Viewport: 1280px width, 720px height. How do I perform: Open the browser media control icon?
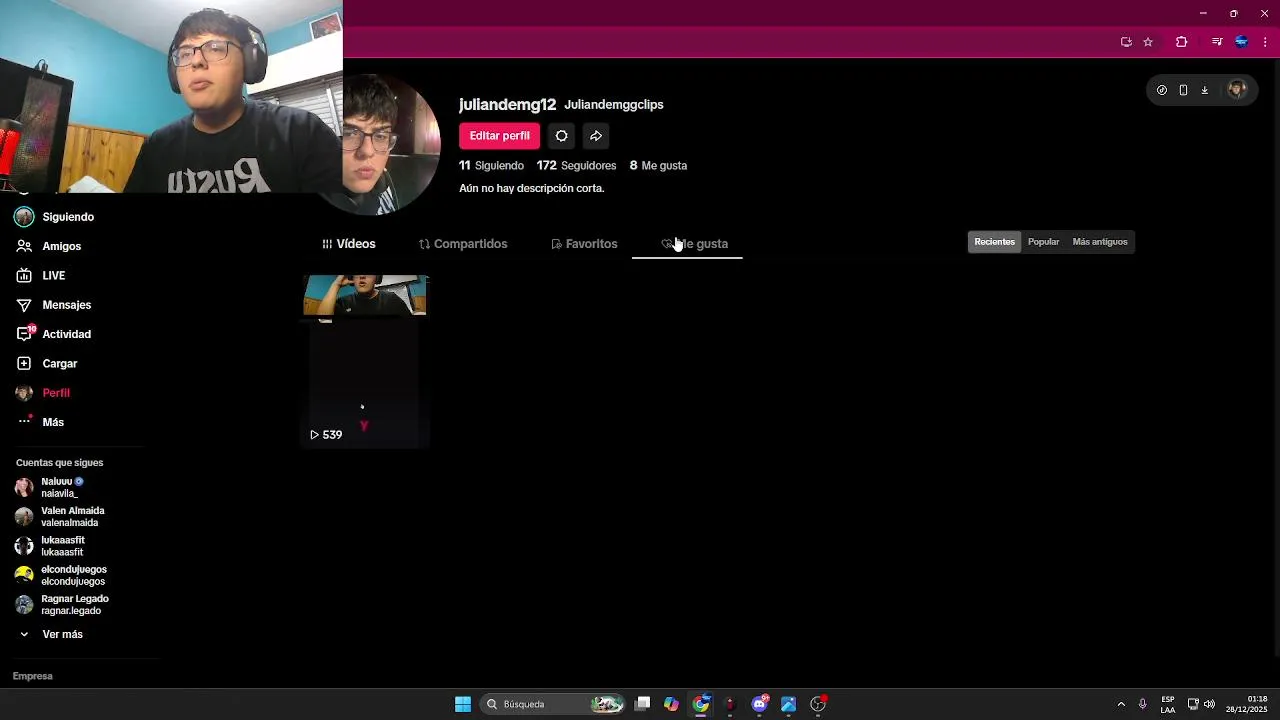(1217, 42)
